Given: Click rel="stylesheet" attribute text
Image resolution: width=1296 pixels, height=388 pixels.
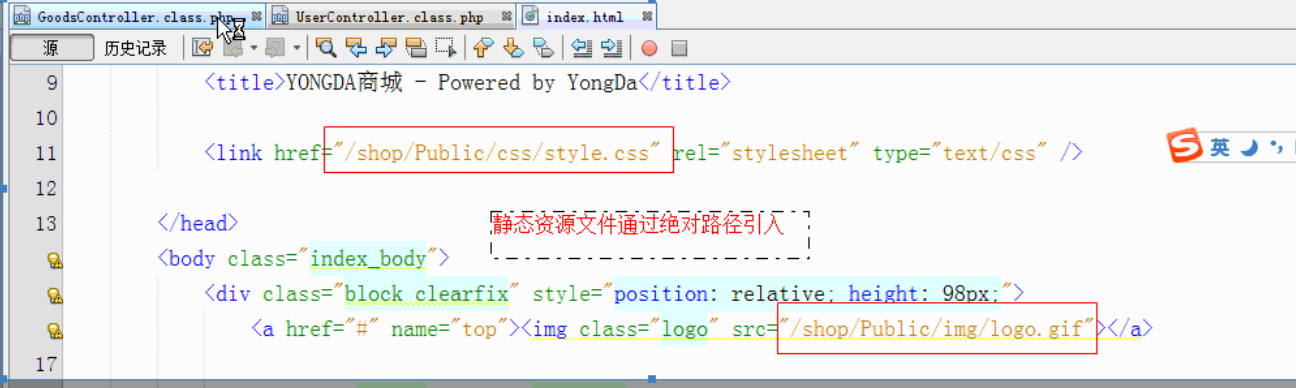Looking at the screenshot, I should point(766,153).
